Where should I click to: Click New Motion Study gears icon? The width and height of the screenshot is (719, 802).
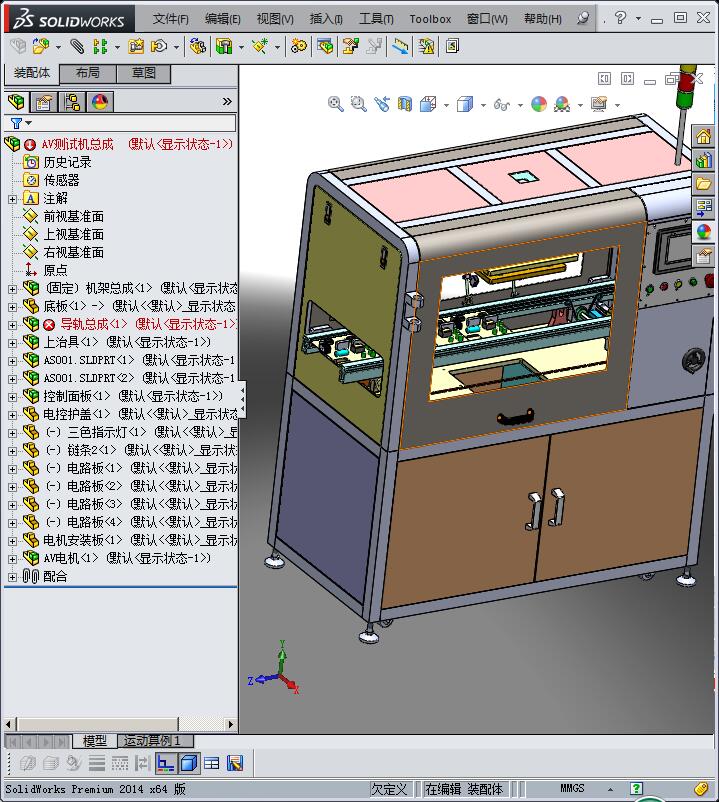pos(299,47)
